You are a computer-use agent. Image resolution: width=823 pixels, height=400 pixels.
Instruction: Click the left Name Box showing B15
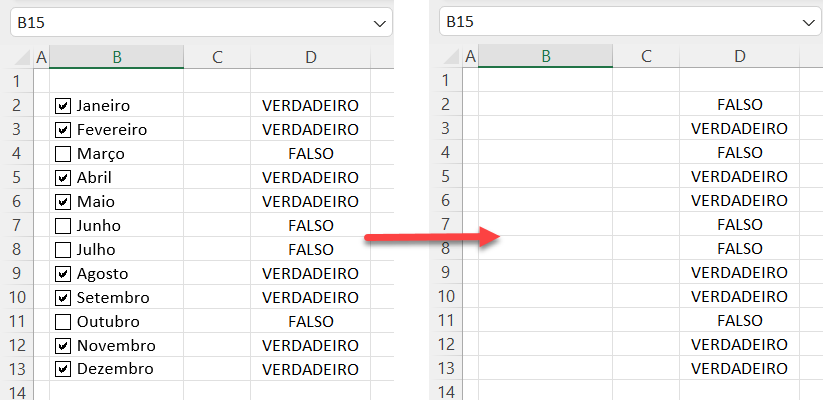pos(180,22)
